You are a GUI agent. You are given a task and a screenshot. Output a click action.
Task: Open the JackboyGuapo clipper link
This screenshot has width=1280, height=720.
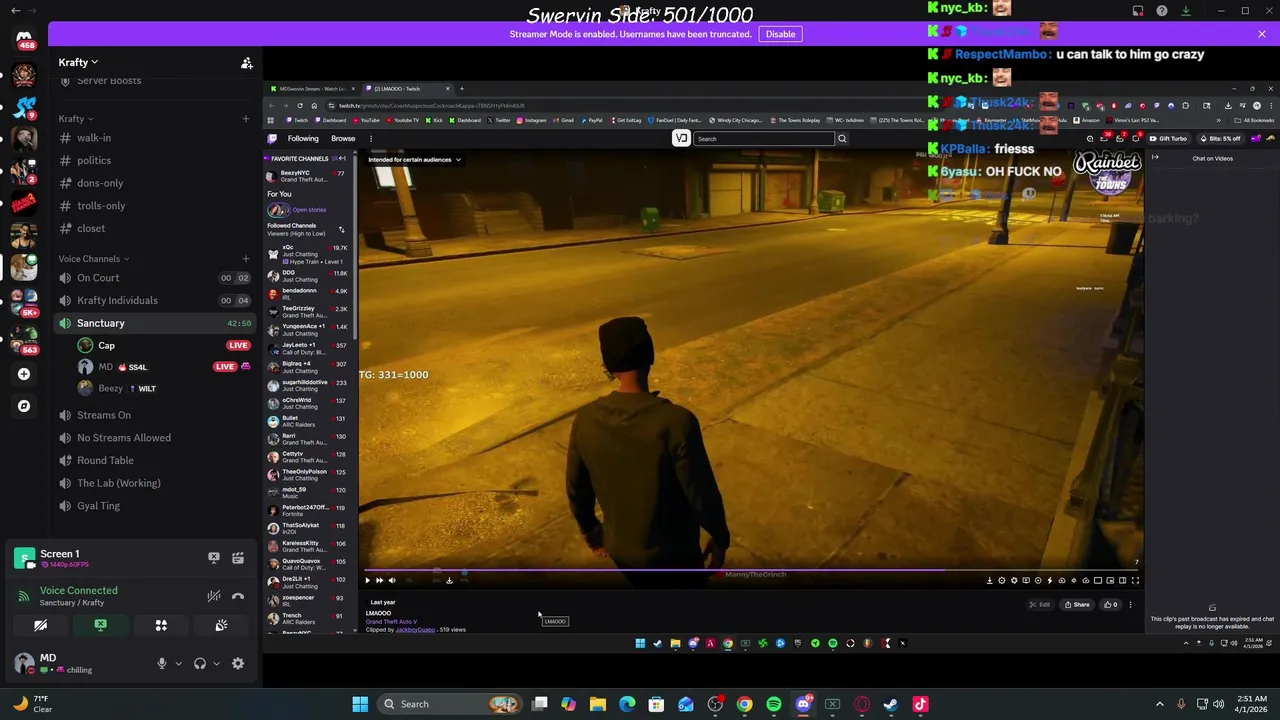[416, 630]
